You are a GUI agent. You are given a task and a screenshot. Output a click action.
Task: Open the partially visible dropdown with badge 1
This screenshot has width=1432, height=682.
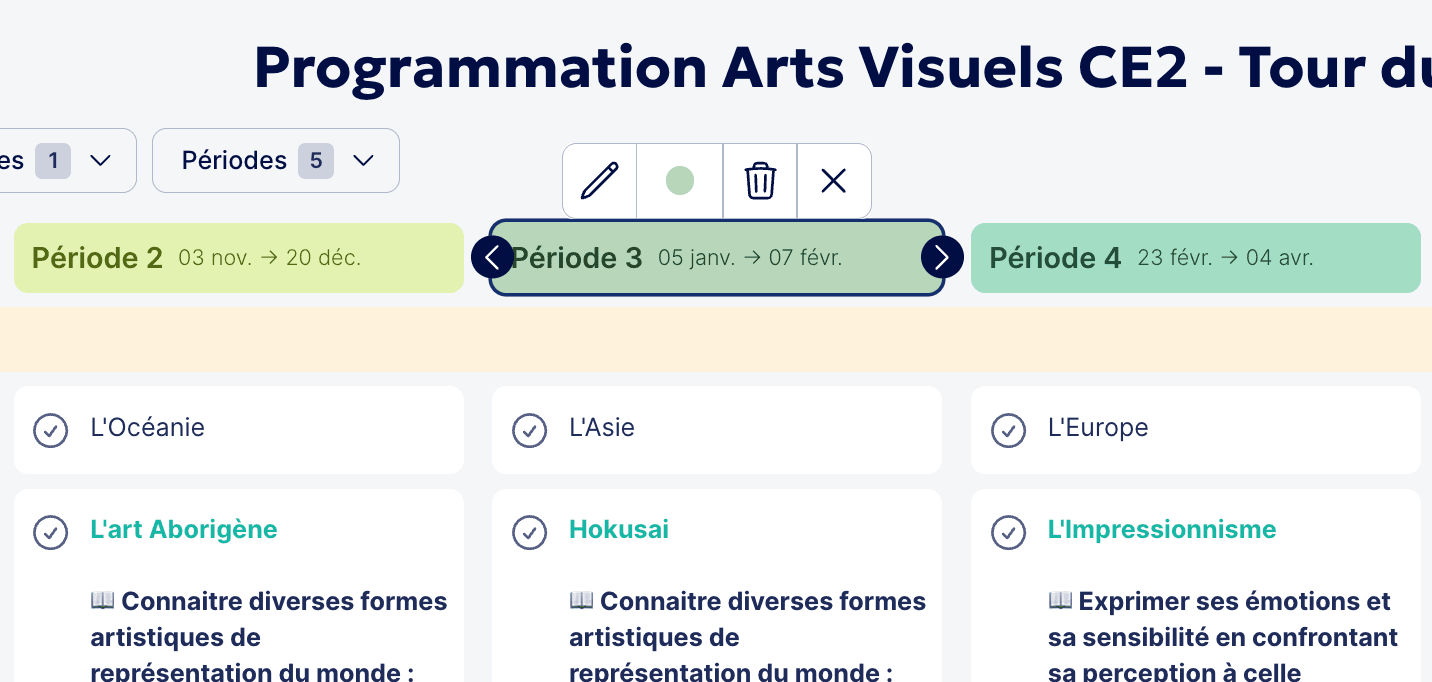coord(66,160)
